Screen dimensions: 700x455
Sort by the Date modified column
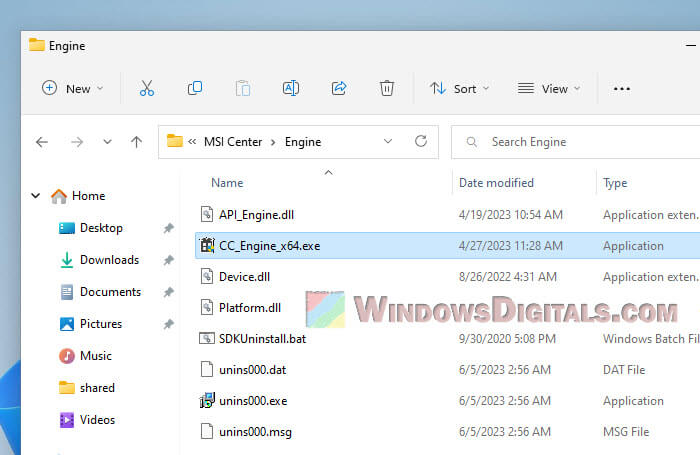pyautogui.click(x=496, y=183)
